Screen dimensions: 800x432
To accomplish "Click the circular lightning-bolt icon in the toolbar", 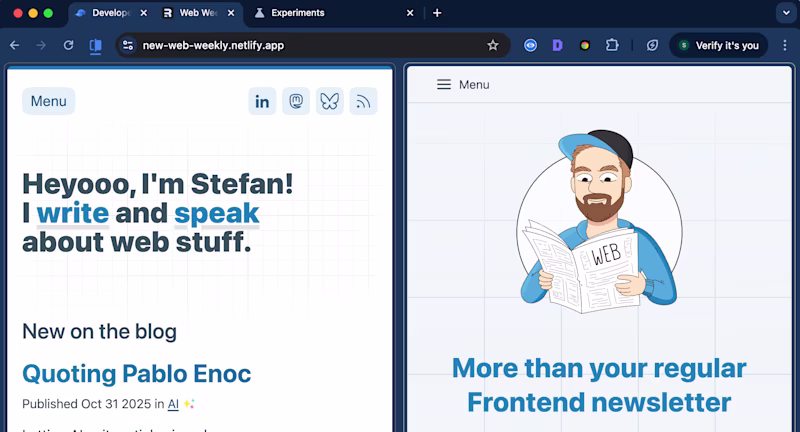I will 652,45.
